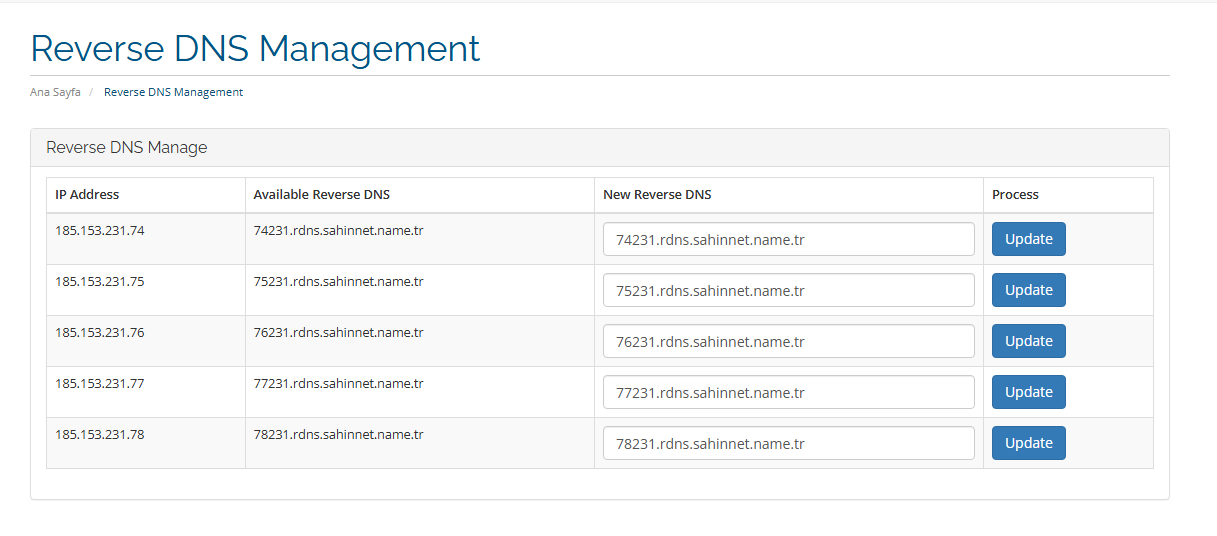Click available DNS text 75231.rdns.sahinnet.name.tr
This screenshot has height=536, width=1217.
338,281
